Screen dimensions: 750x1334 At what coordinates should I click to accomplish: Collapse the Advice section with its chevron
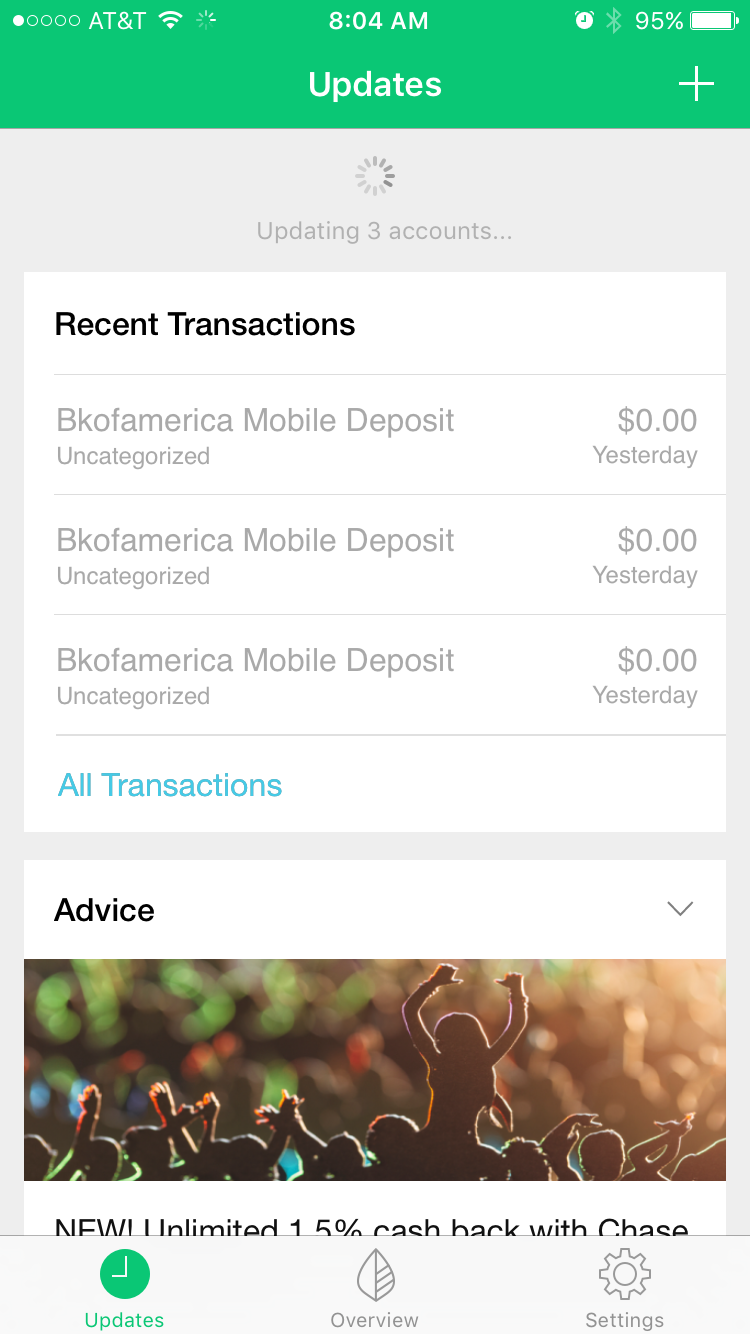click(680, 909)
